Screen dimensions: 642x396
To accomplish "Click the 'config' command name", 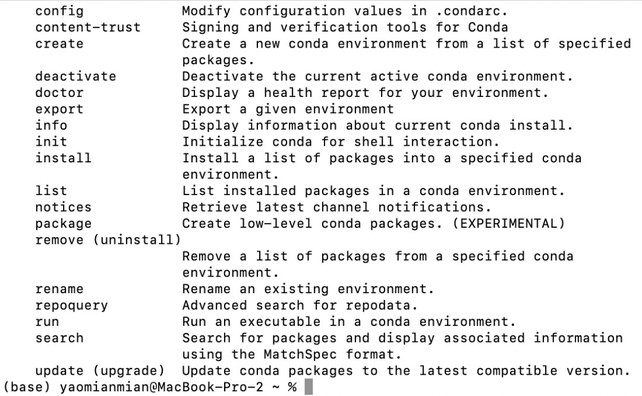I will click(59, 11).
